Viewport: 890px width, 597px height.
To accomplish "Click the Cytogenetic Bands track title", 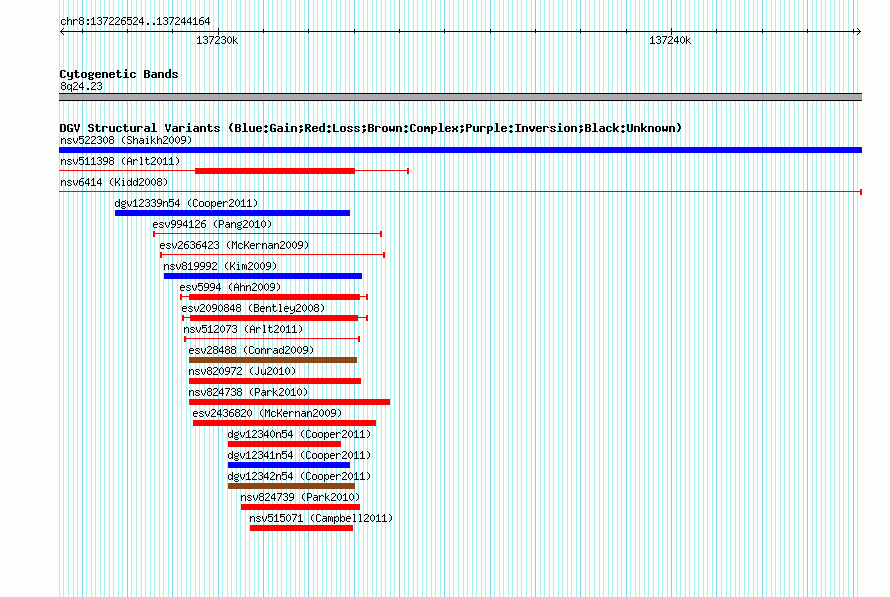I will (x=119, y=74).
